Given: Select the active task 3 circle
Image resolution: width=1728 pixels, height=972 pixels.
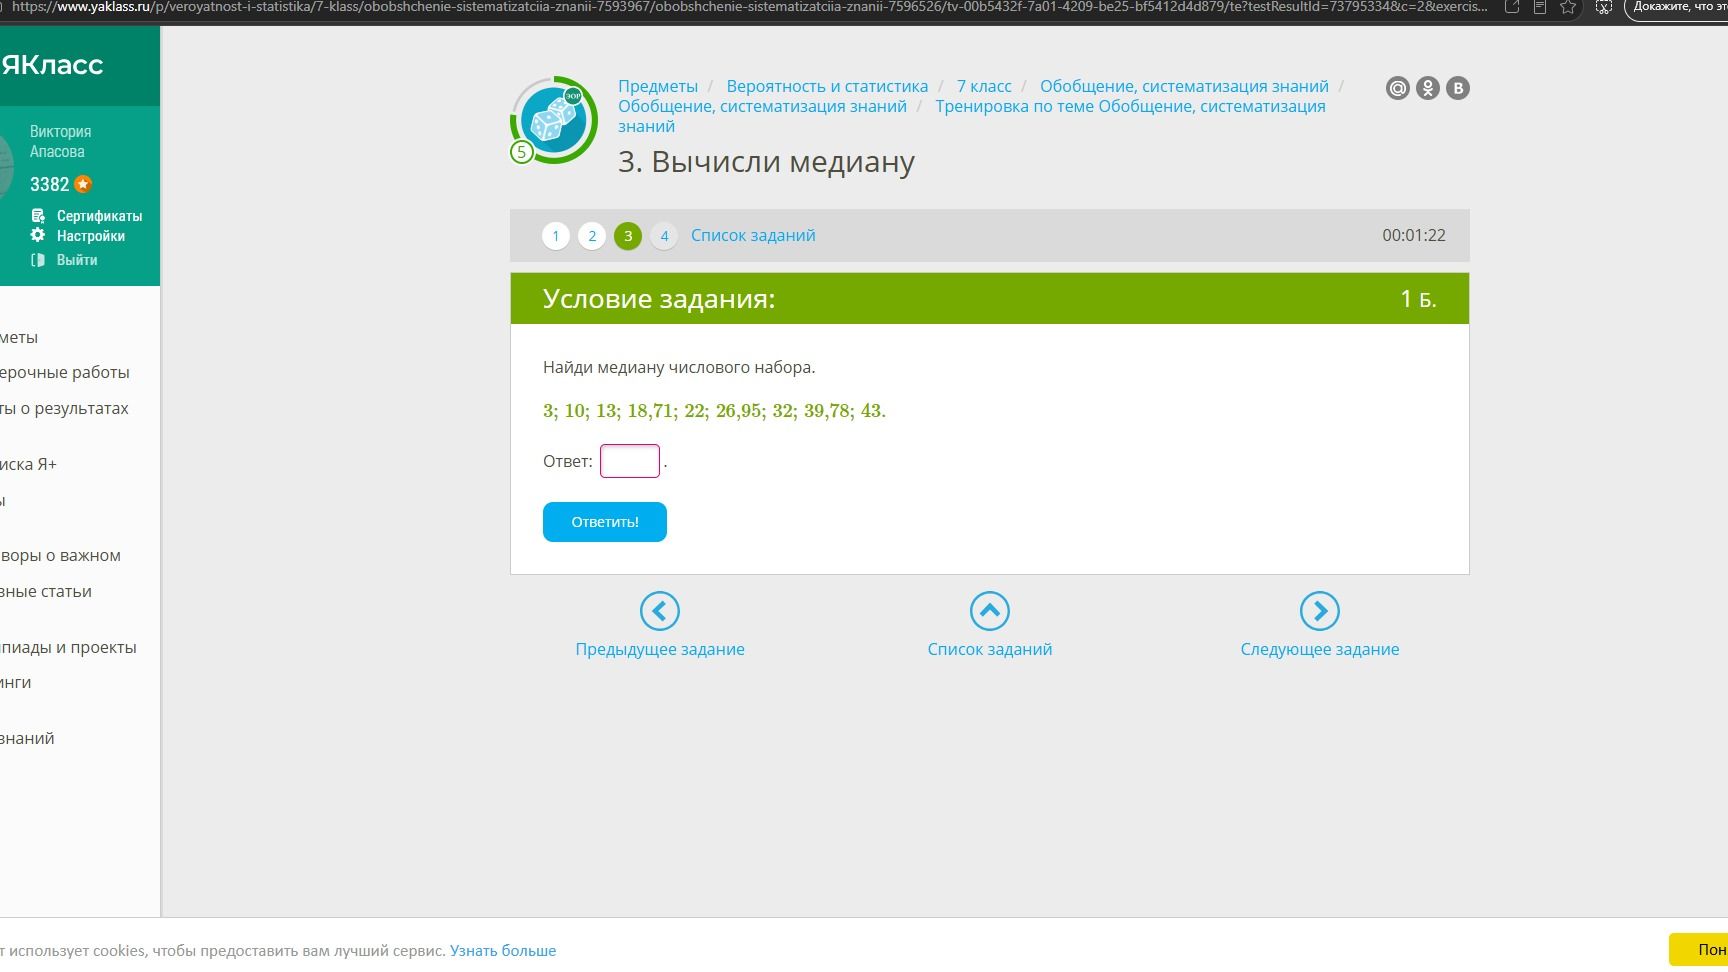Looking at the screenshot, I should (x=628, y=236).
